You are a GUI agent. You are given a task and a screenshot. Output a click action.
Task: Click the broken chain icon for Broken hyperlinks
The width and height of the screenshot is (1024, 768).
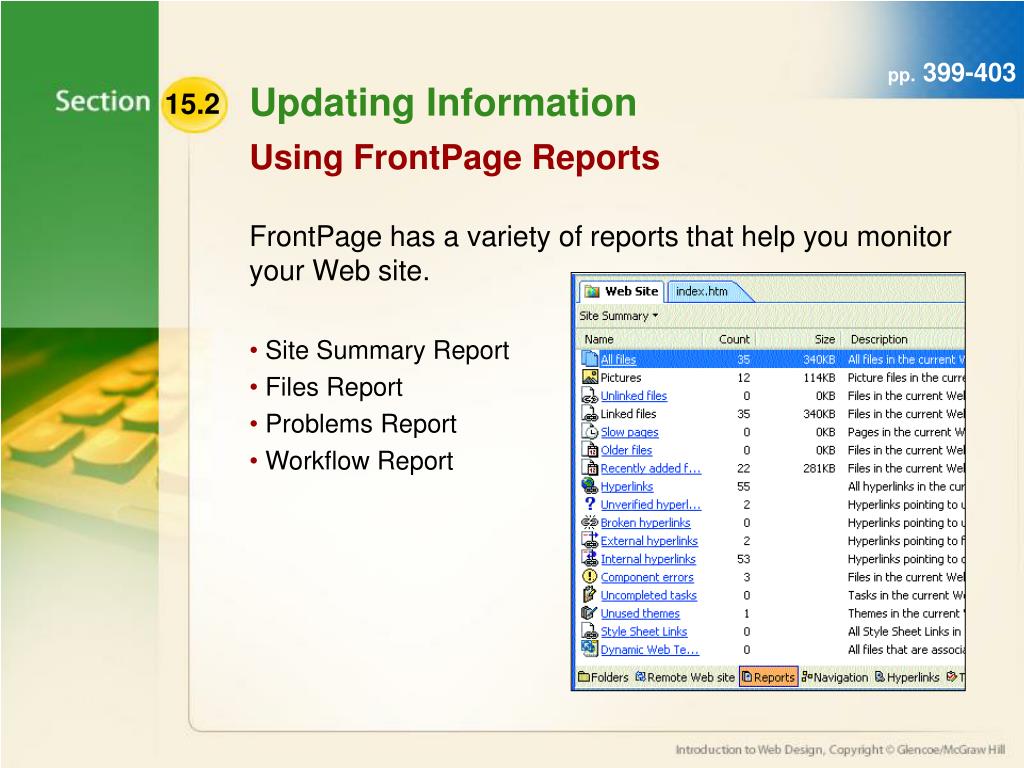click(590, 522)
